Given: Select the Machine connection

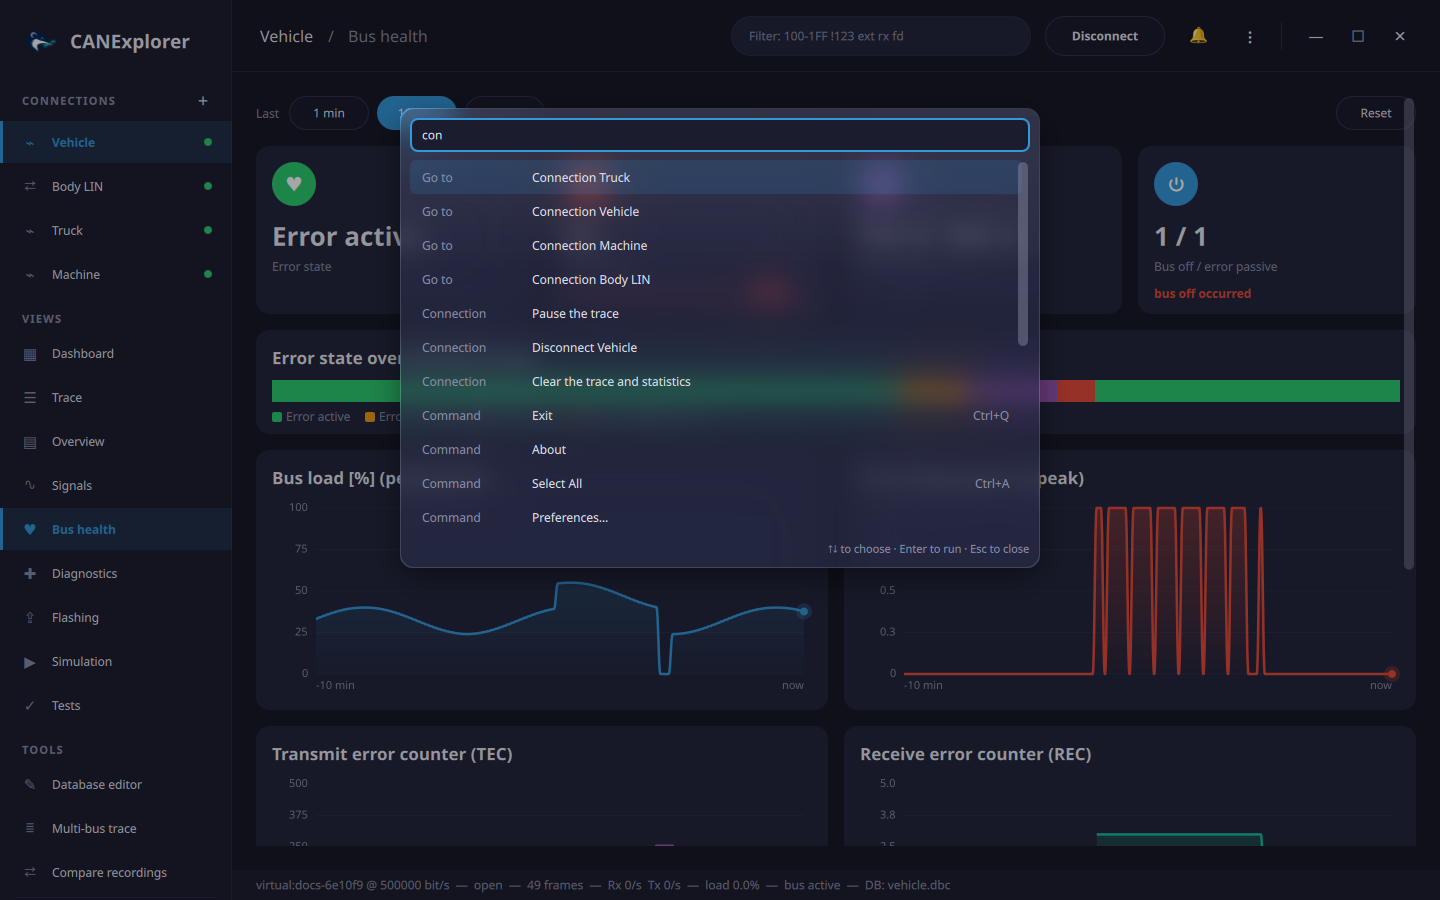Looking at the screenshot, I should coord(116,275).
